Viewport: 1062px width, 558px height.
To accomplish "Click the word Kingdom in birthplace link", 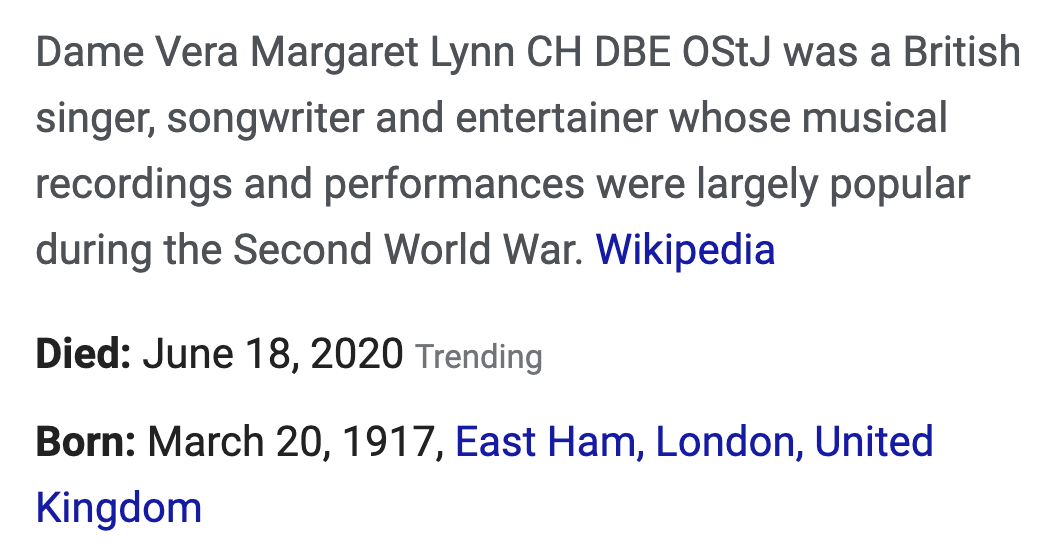I will [x=119, y=508].
